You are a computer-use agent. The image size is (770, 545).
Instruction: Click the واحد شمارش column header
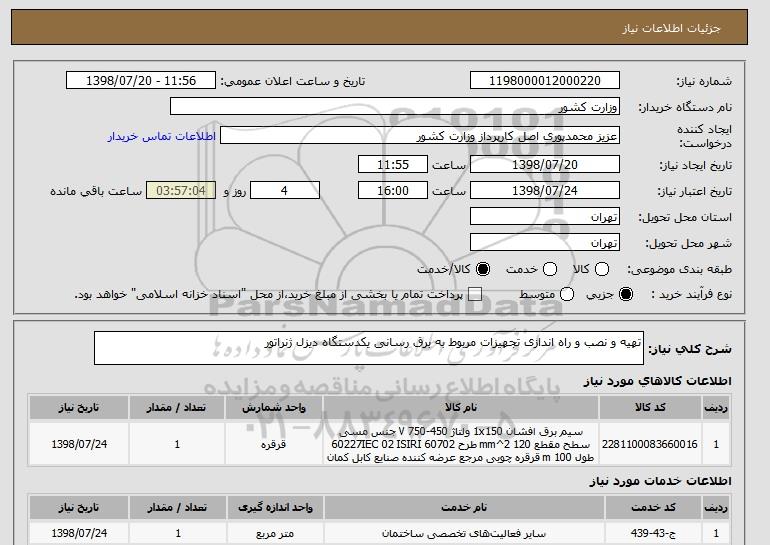[x=274, y=408]
